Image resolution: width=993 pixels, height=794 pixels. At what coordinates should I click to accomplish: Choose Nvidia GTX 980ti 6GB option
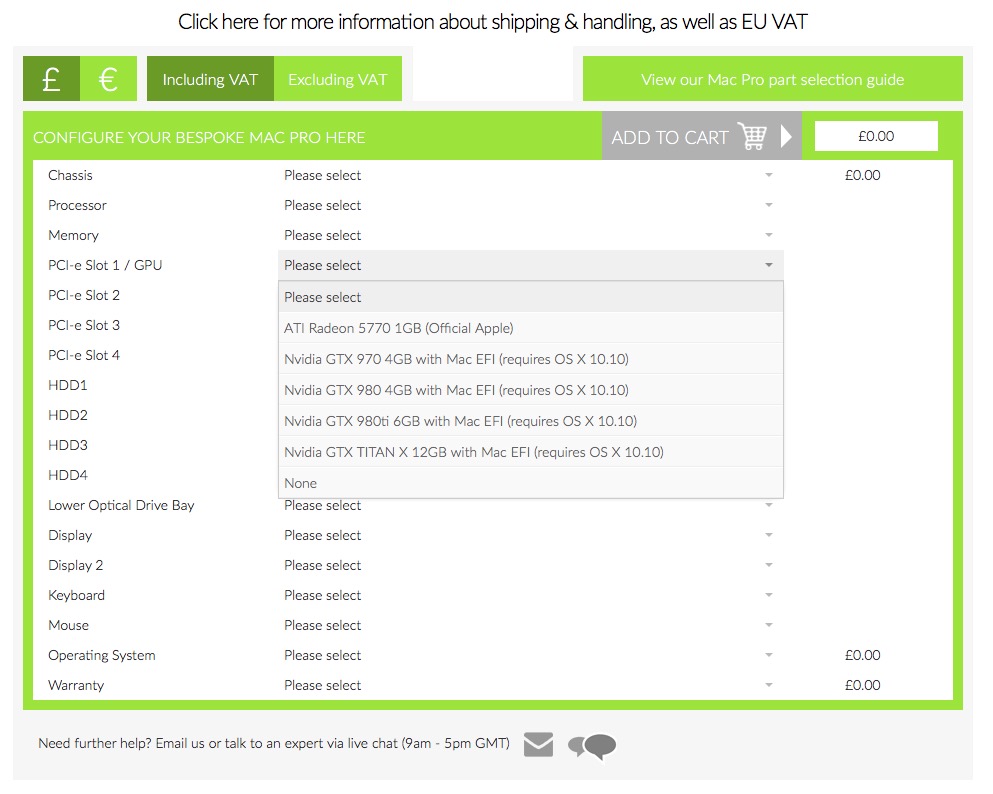tap(531, 421)
